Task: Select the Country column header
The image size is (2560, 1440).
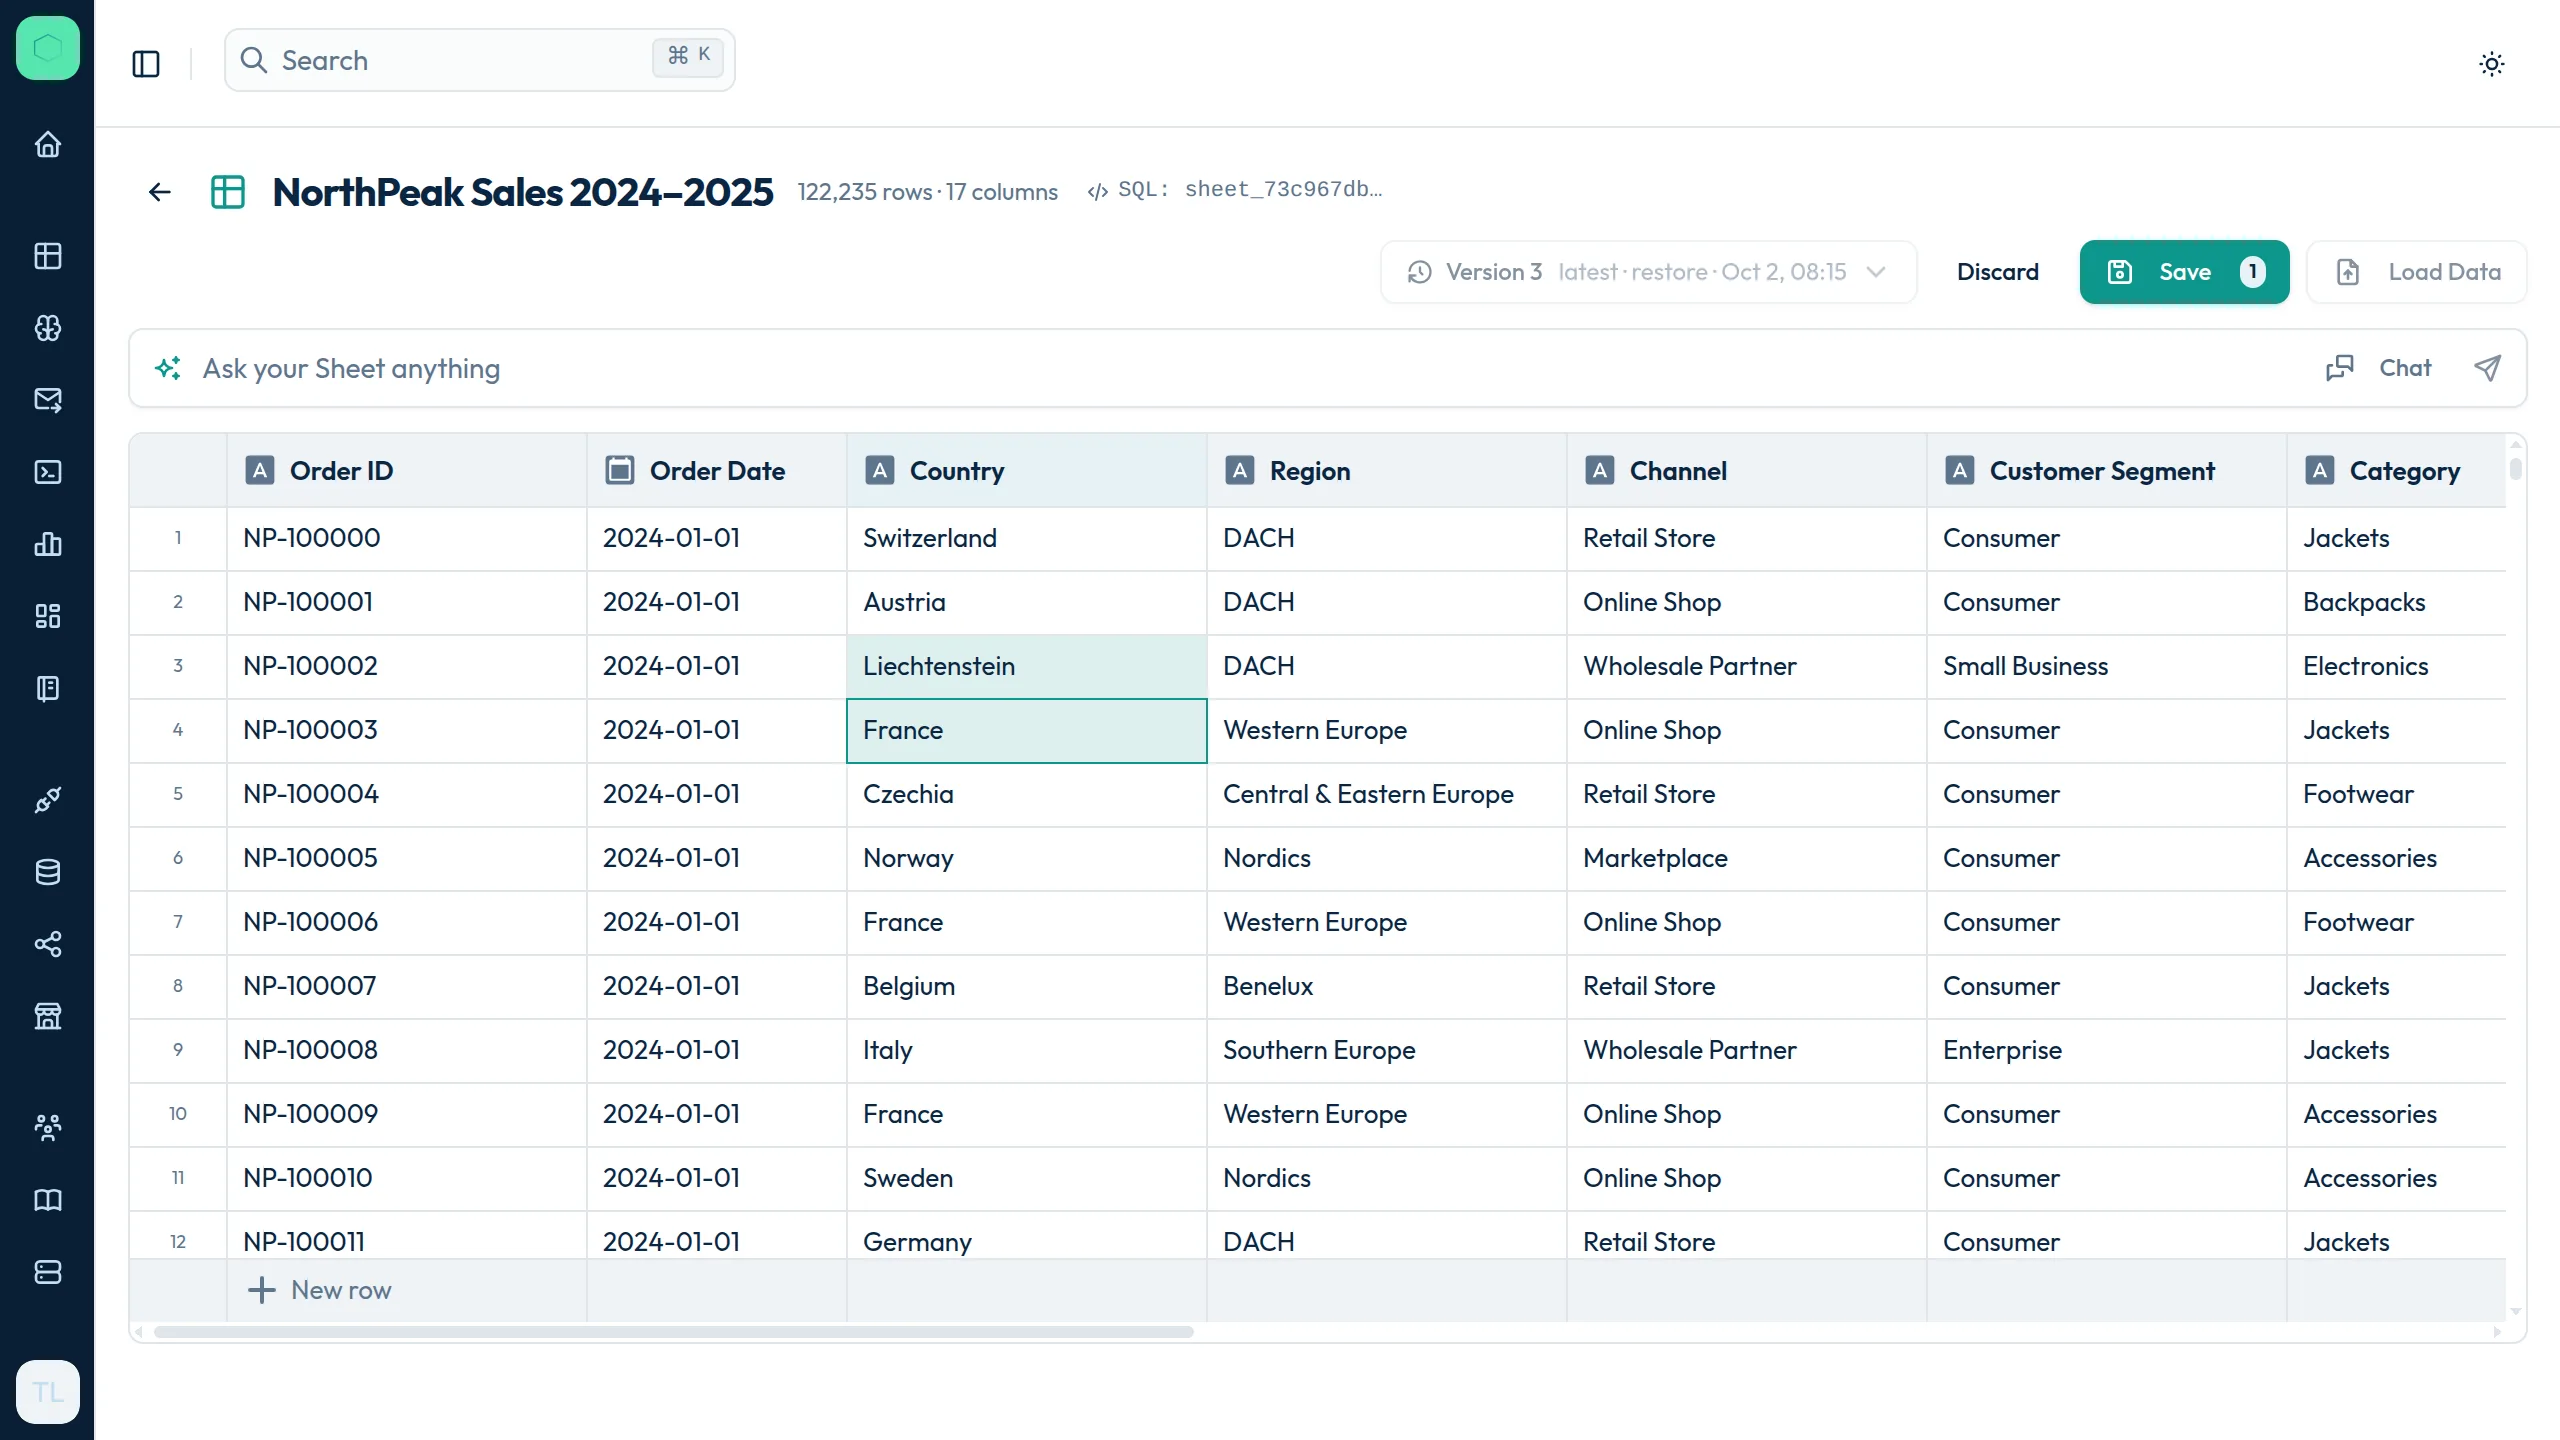Action: click(1027, 470)
